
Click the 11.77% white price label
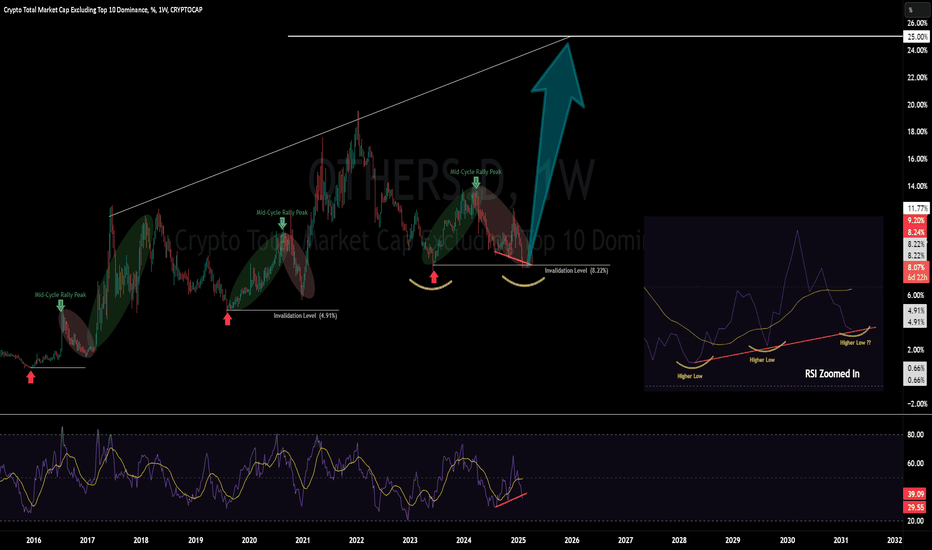tap(917, 208)
